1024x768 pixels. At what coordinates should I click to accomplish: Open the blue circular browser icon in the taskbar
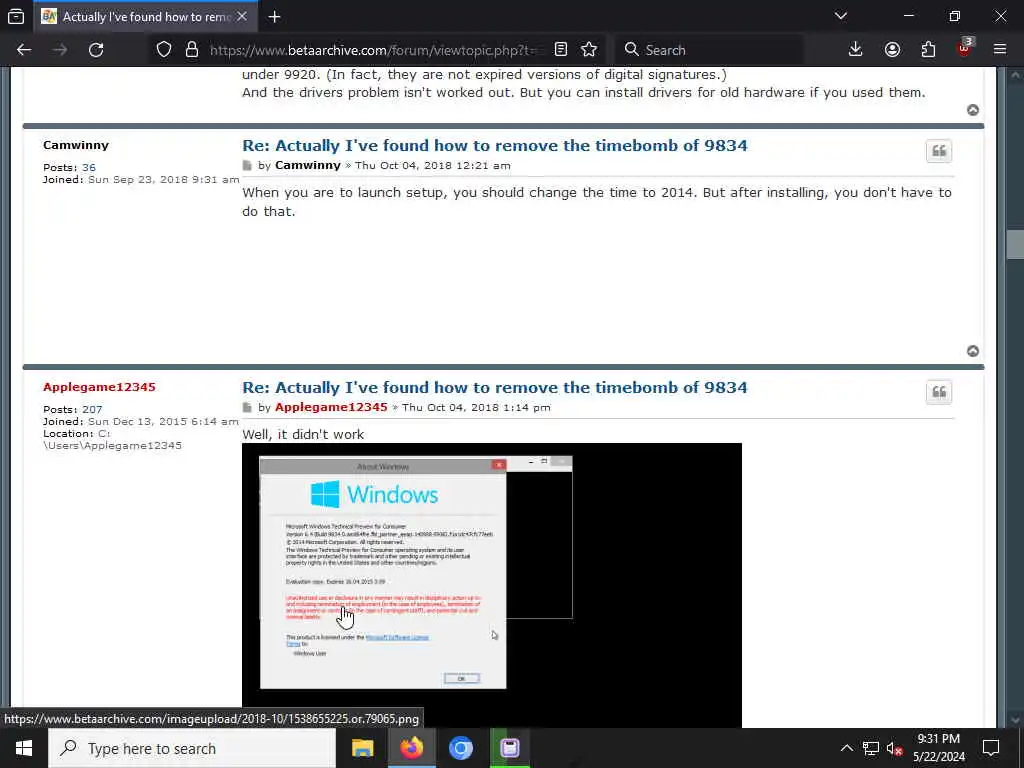(461, 748)
